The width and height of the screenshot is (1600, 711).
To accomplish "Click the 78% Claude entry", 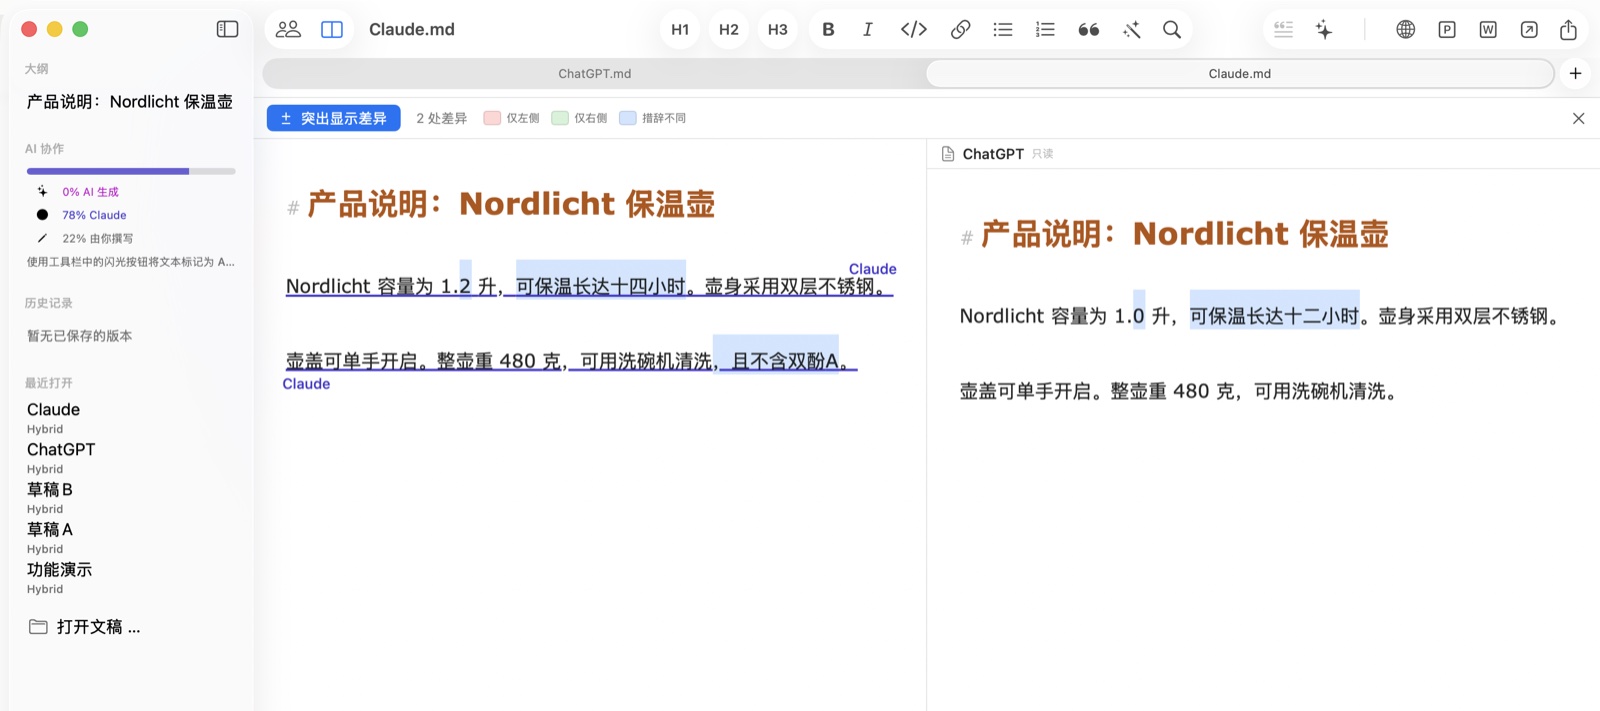I will (94, 215).
